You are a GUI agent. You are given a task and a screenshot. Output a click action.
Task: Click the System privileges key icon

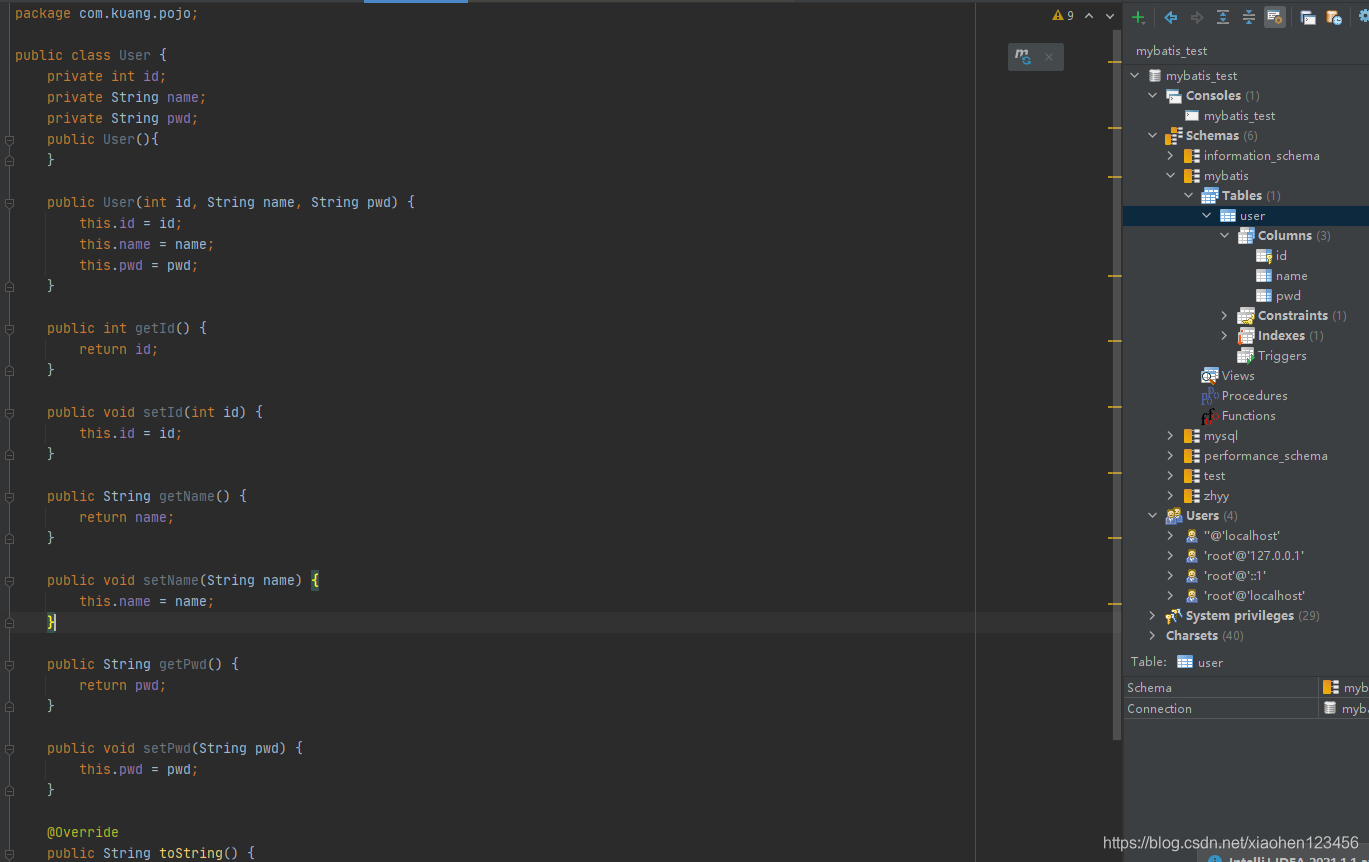pos(1174,616)
